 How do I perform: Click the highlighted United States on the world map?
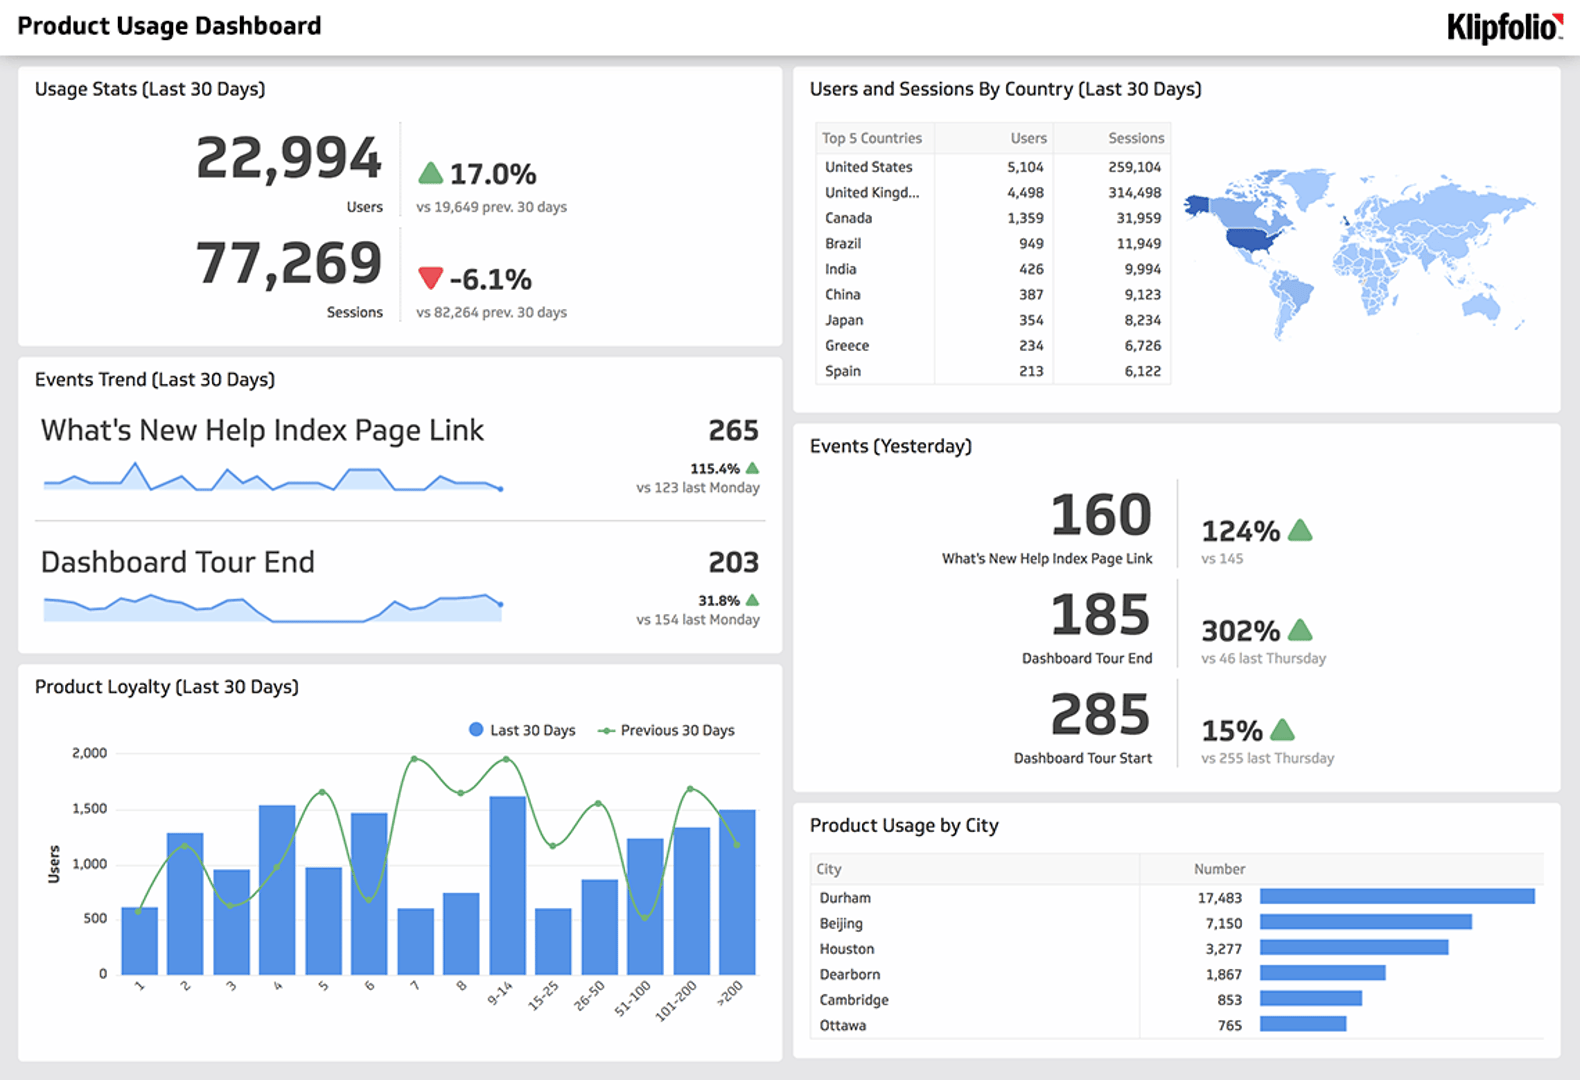pos(1252,240)
